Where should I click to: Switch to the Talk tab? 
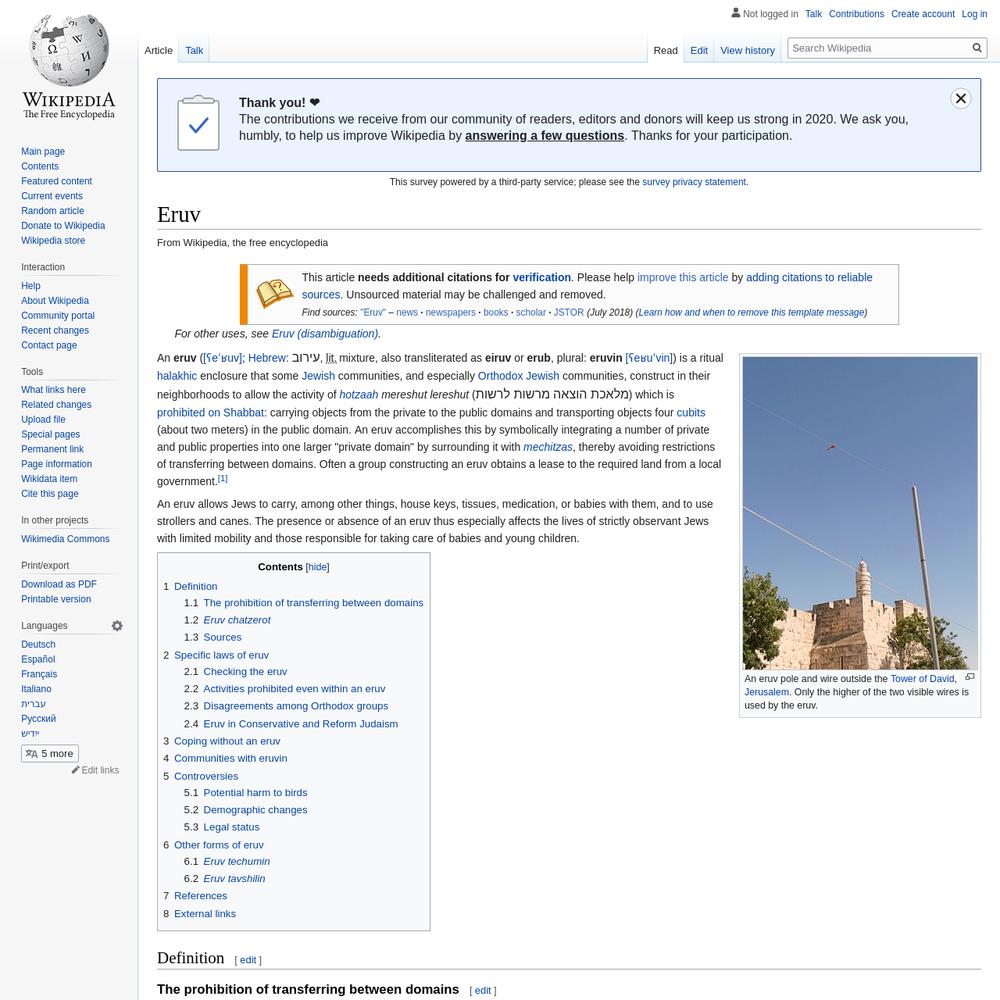click(194, 50)
